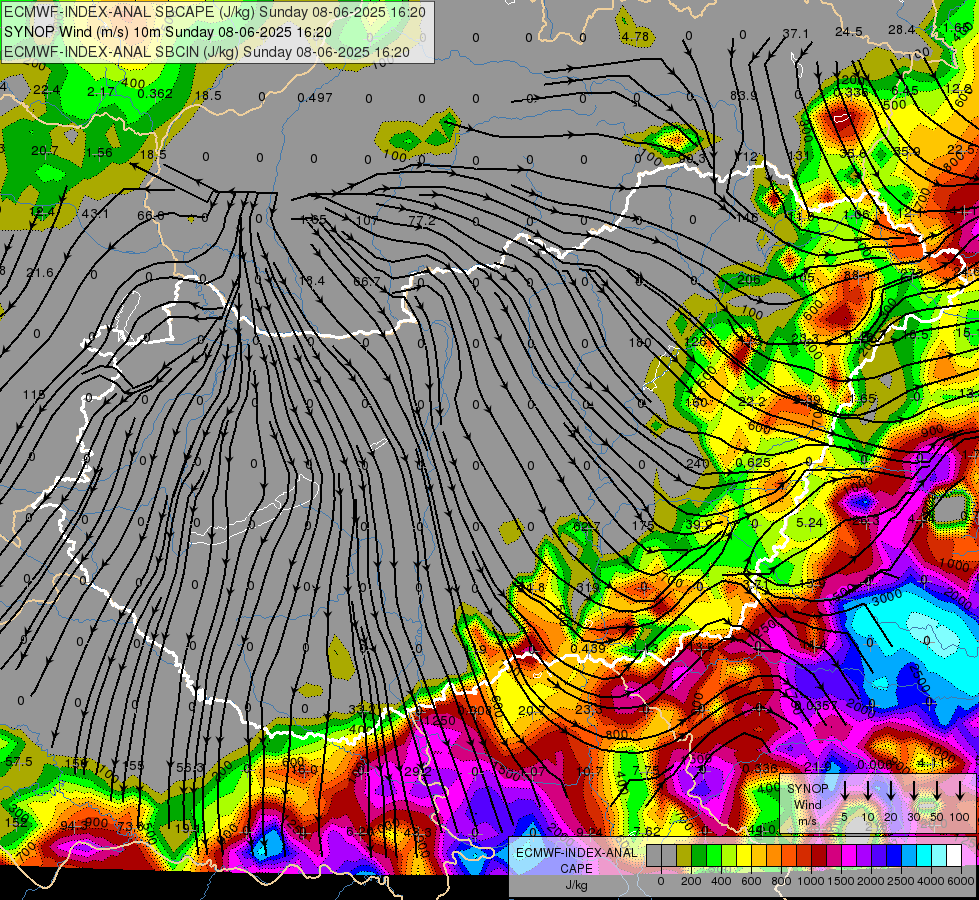Click the map value '5.24'
979x900 pixels.
pyautogui.click(x=810, y=522)
